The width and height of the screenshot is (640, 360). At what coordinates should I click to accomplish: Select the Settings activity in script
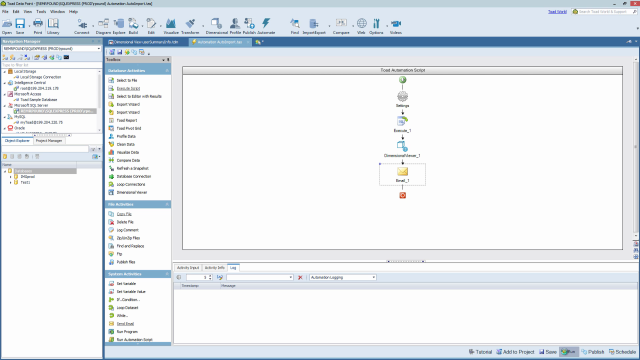[402, 99]
